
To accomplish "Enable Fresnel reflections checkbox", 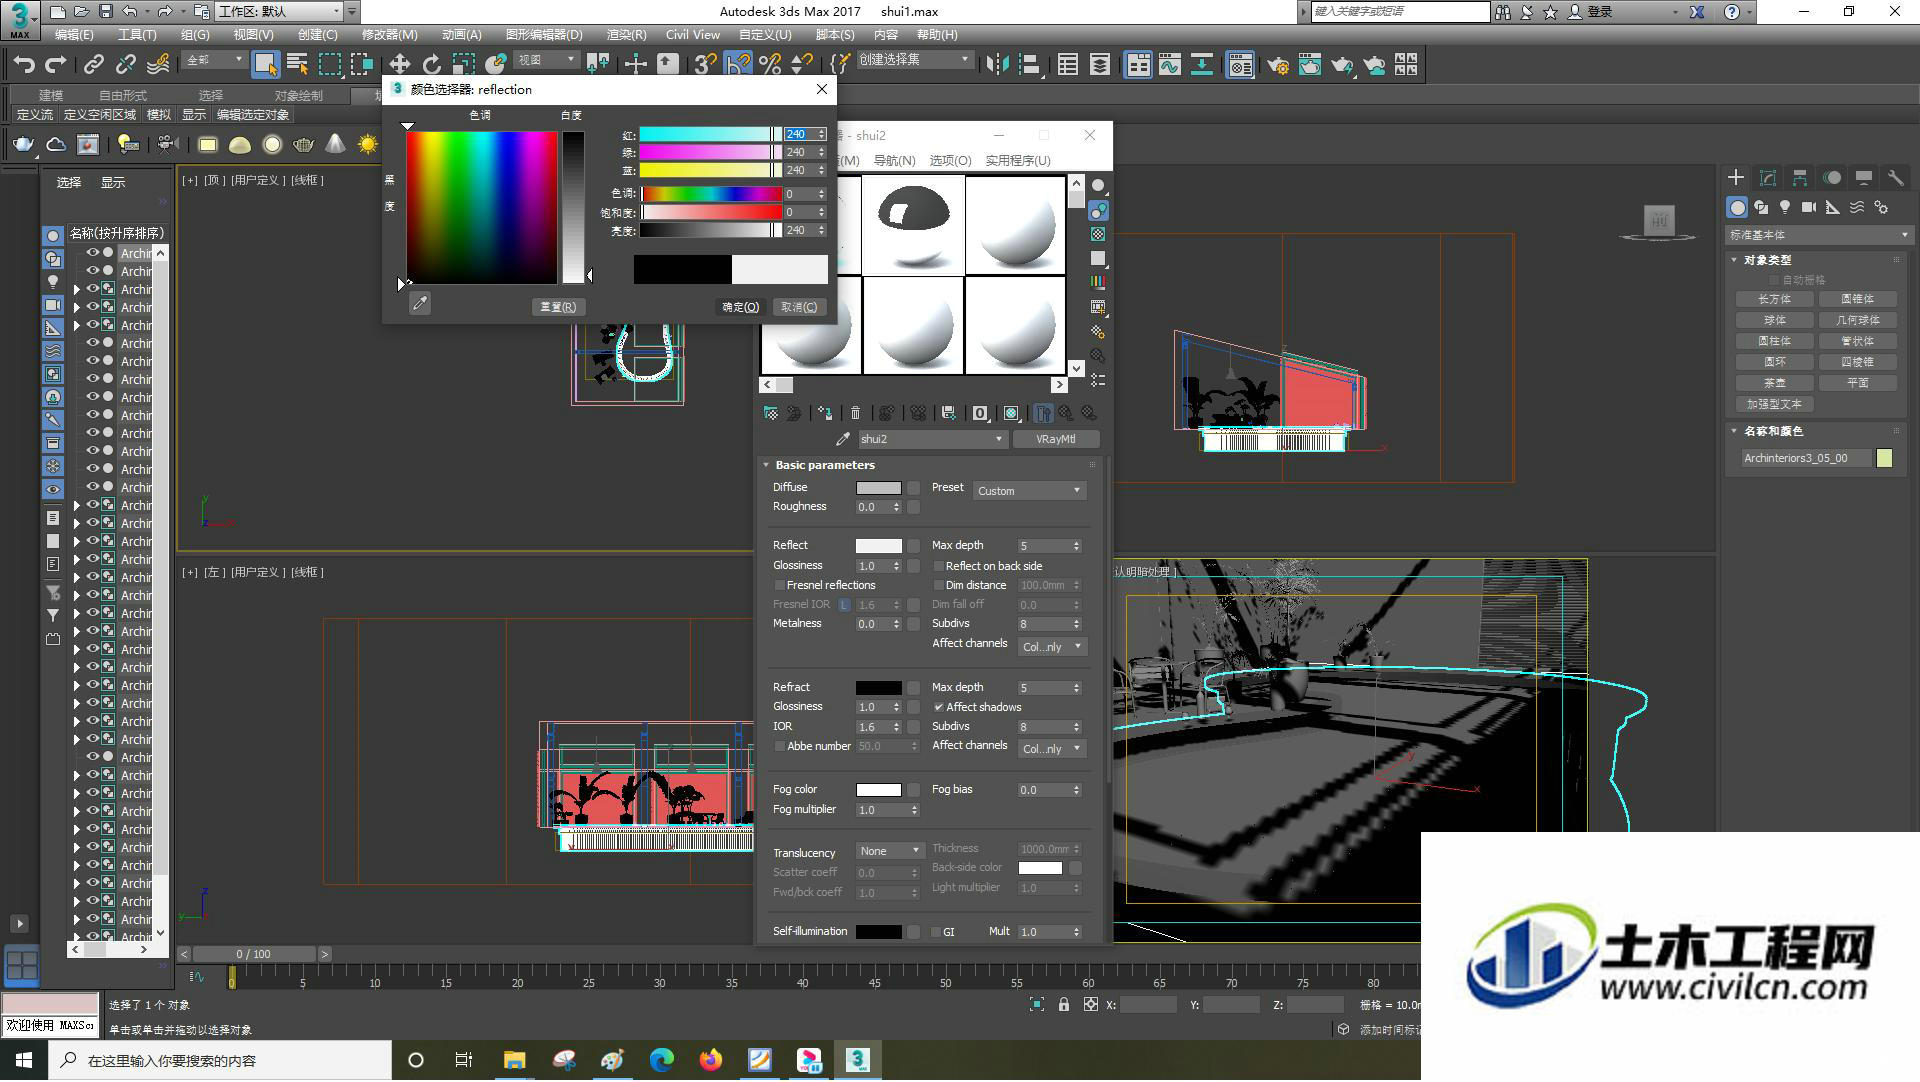I will 780,585.
